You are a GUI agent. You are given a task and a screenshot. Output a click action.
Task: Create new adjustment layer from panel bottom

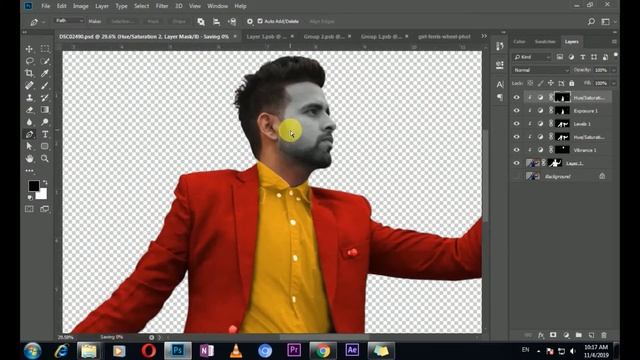566,335
